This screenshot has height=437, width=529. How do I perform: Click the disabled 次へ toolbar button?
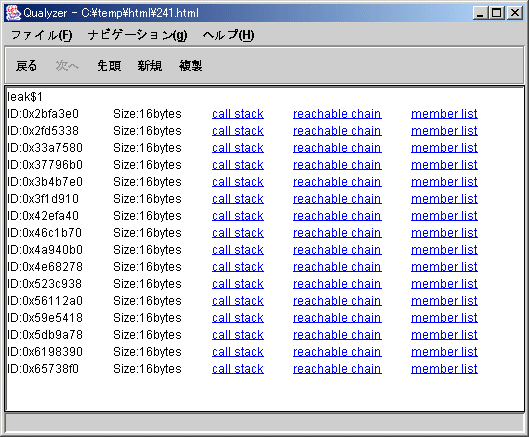pos(67,65)
